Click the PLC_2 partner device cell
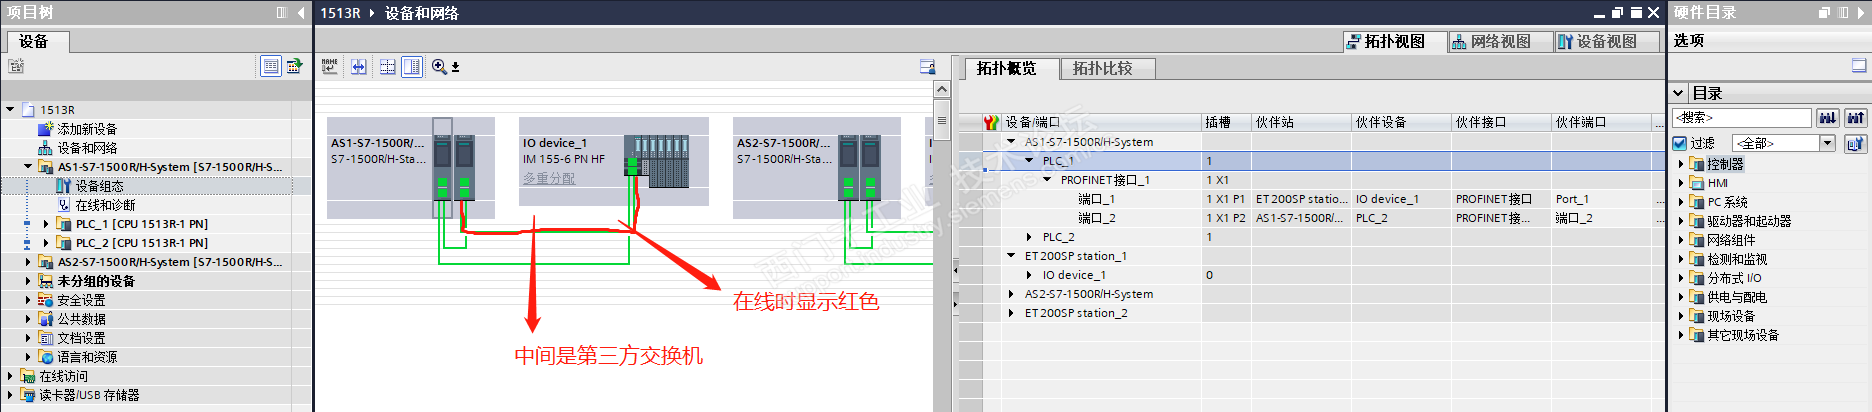This screenshot has width=1872, height=412. [1401, 218]
